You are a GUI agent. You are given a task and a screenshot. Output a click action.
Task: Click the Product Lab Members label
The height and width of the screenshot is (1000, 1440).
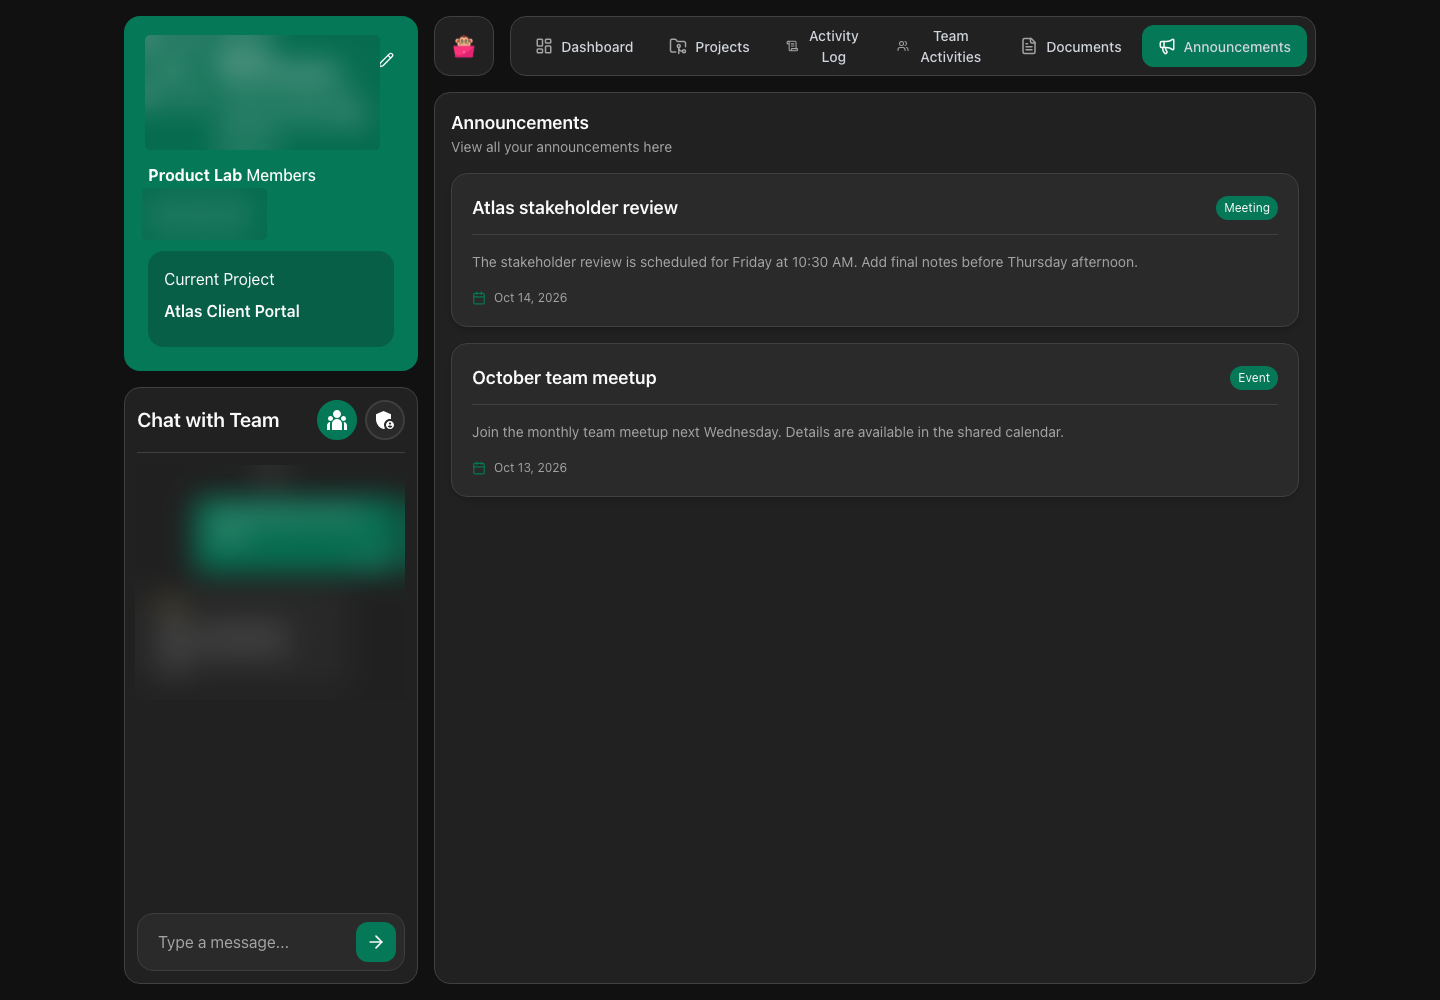click(x=232, y=175)
